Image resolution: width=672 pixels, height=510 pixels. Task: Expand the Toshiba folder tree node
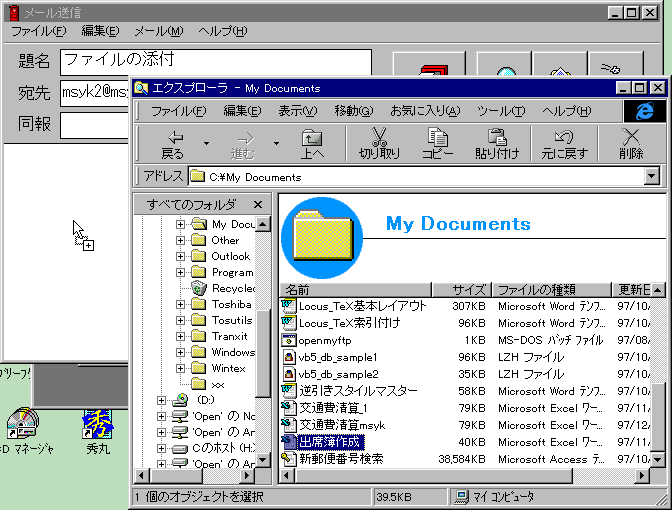[x=181, y=304]
